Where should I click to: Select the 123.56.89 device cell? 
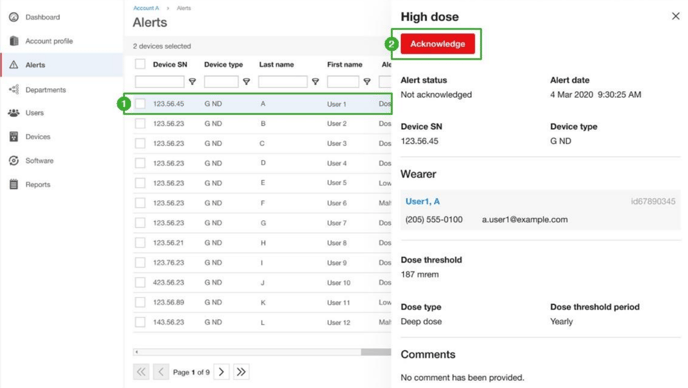(x=168, y=302)
